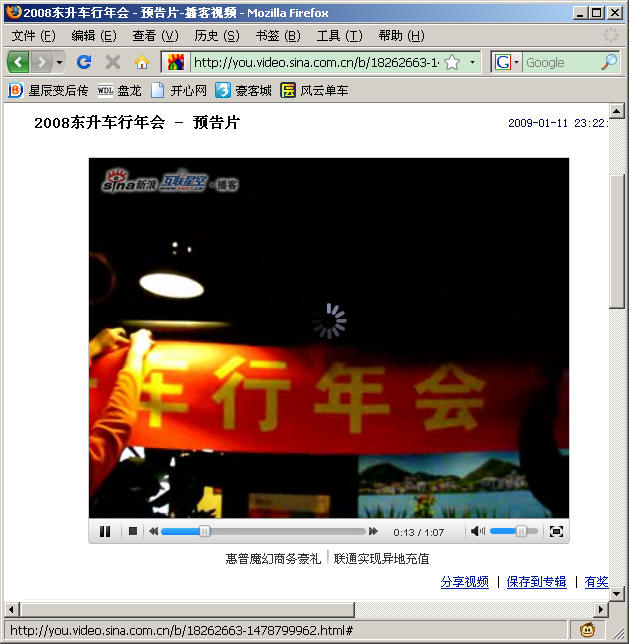Bookmark this page with the star icon
The width and height of the screenshot is (629, 644).
(x=452, y=62)
